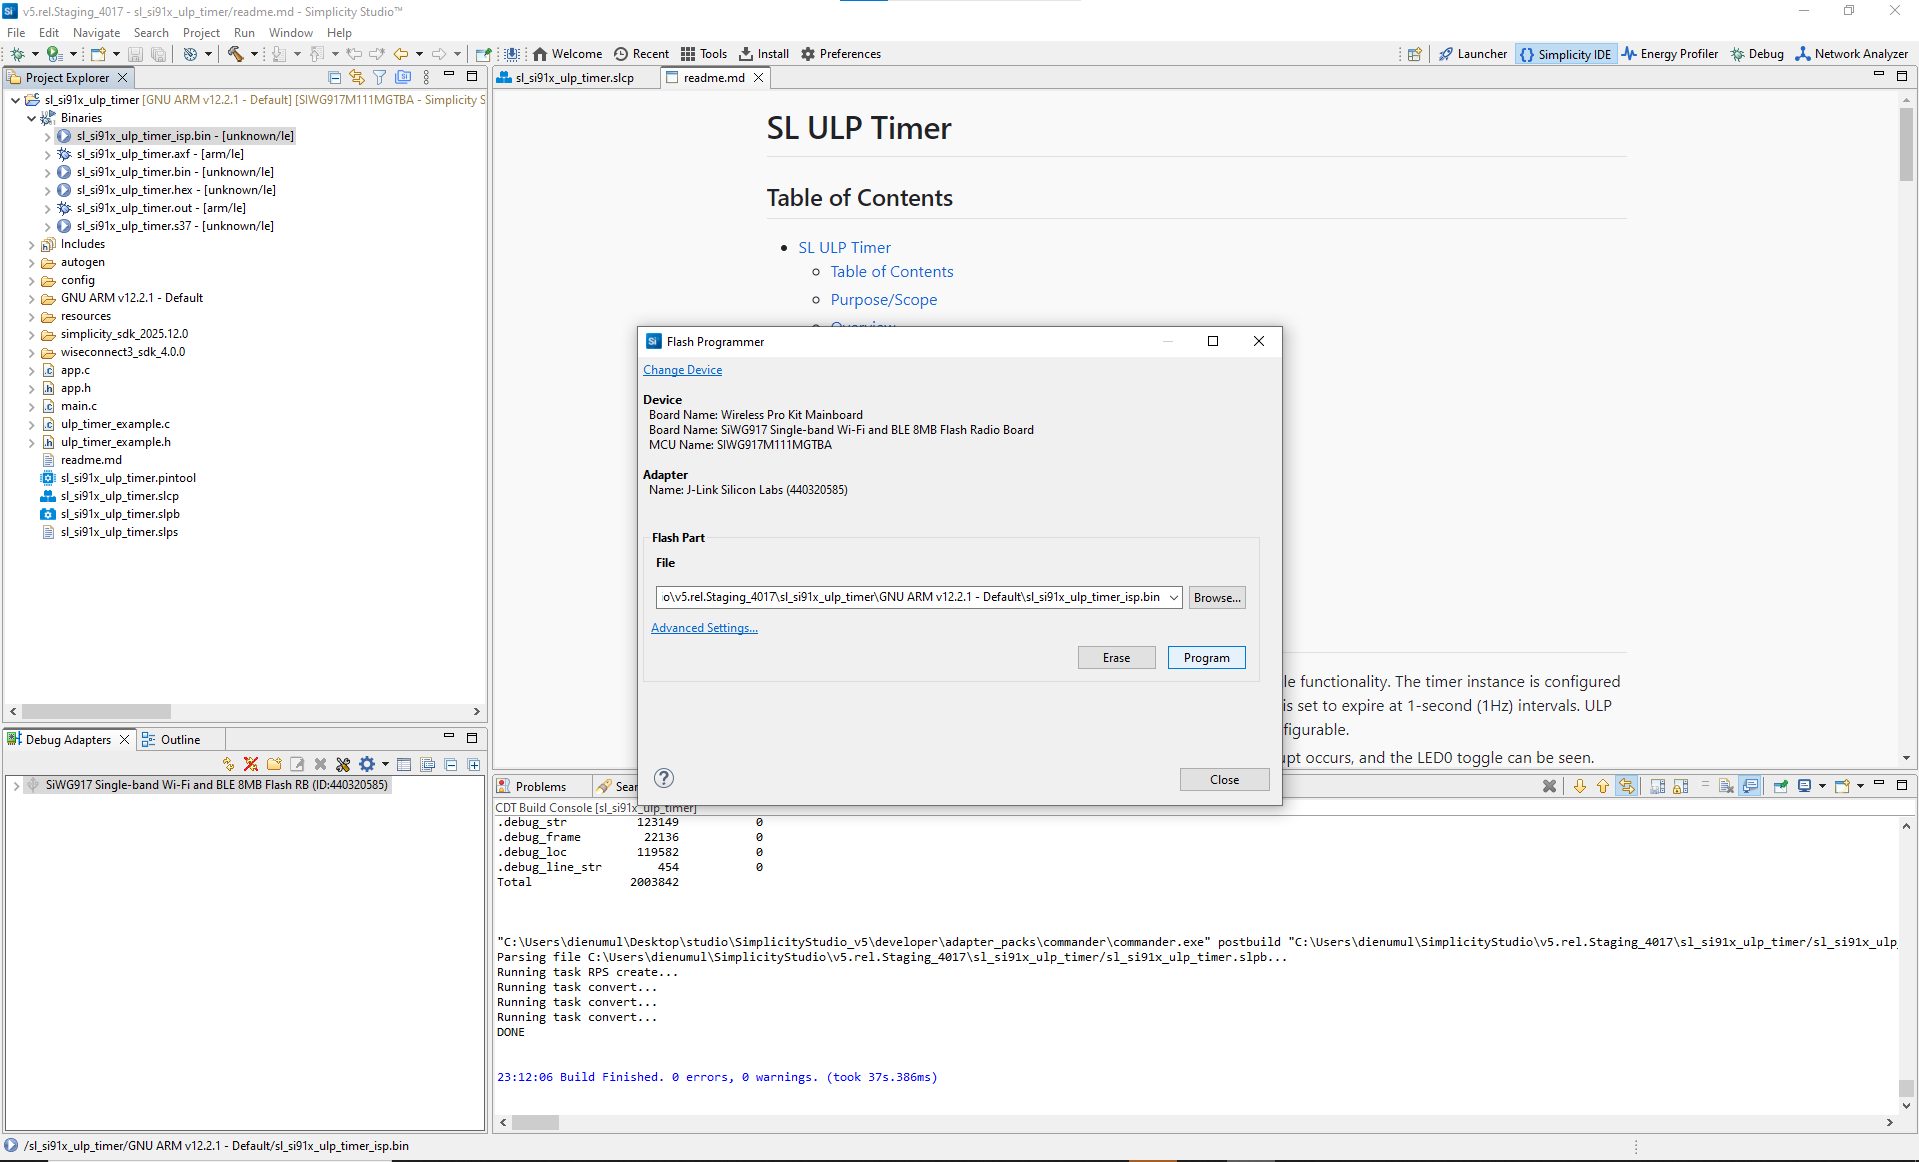Toggle Pin Console in console toolbar
Viewport: 1919px width, 1162px height.
pos(1781,786)
